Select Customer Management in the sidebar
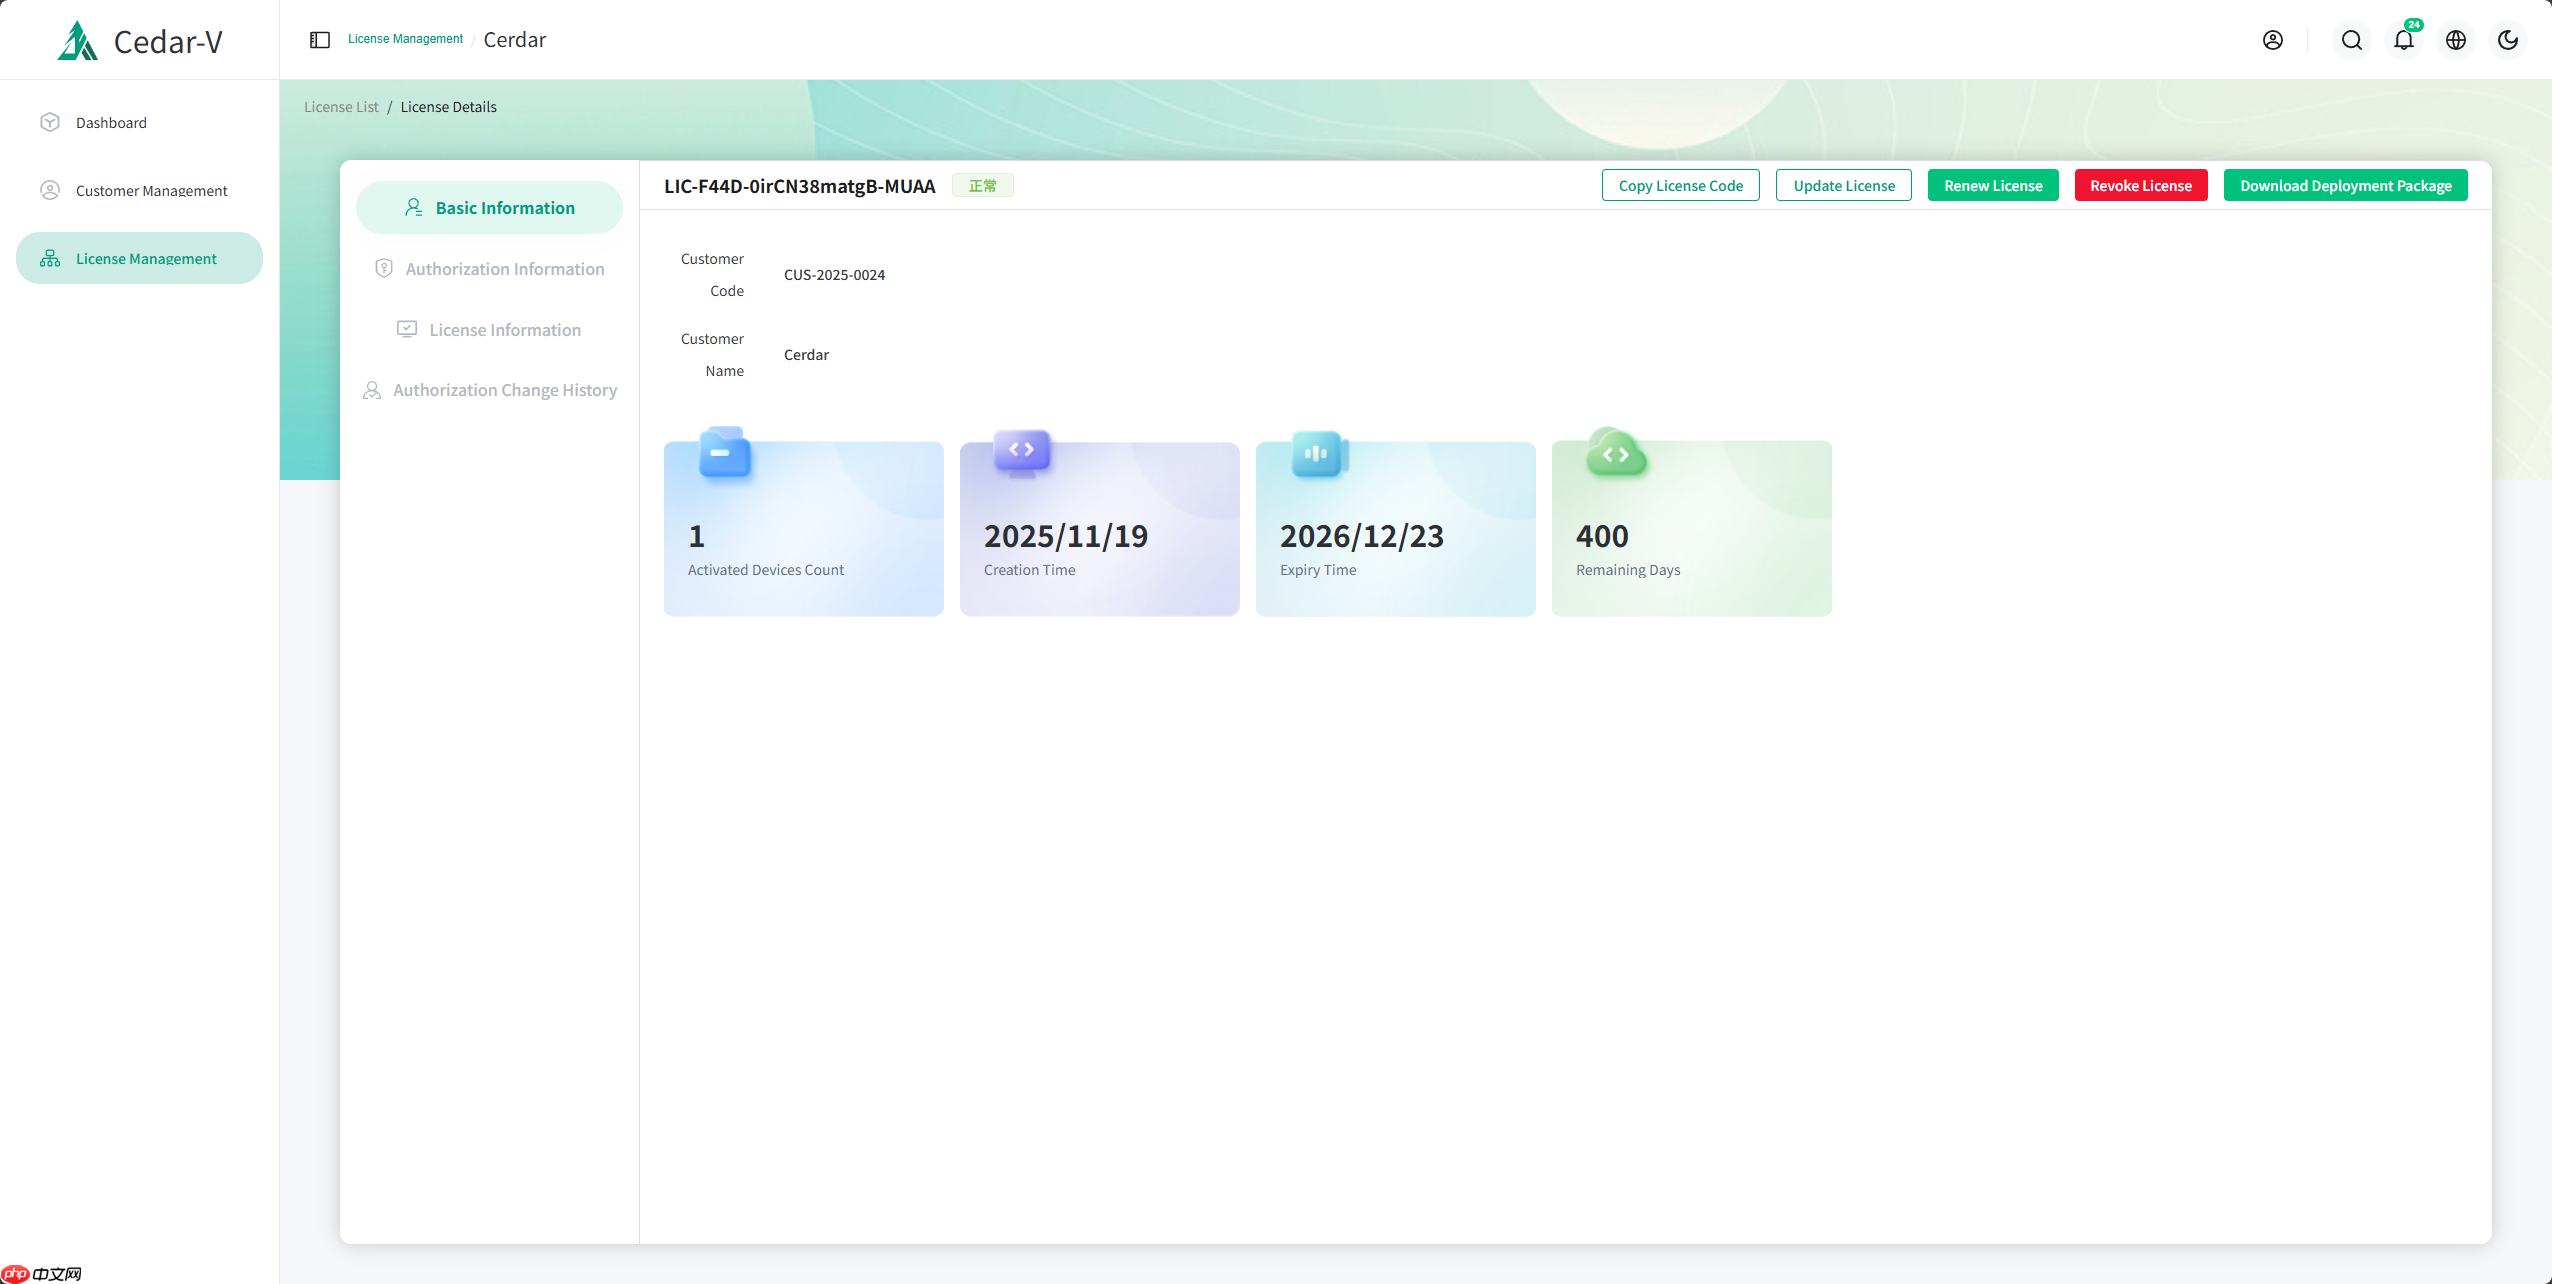The width and height of the screenshot is (2552, 1284). 150,190
